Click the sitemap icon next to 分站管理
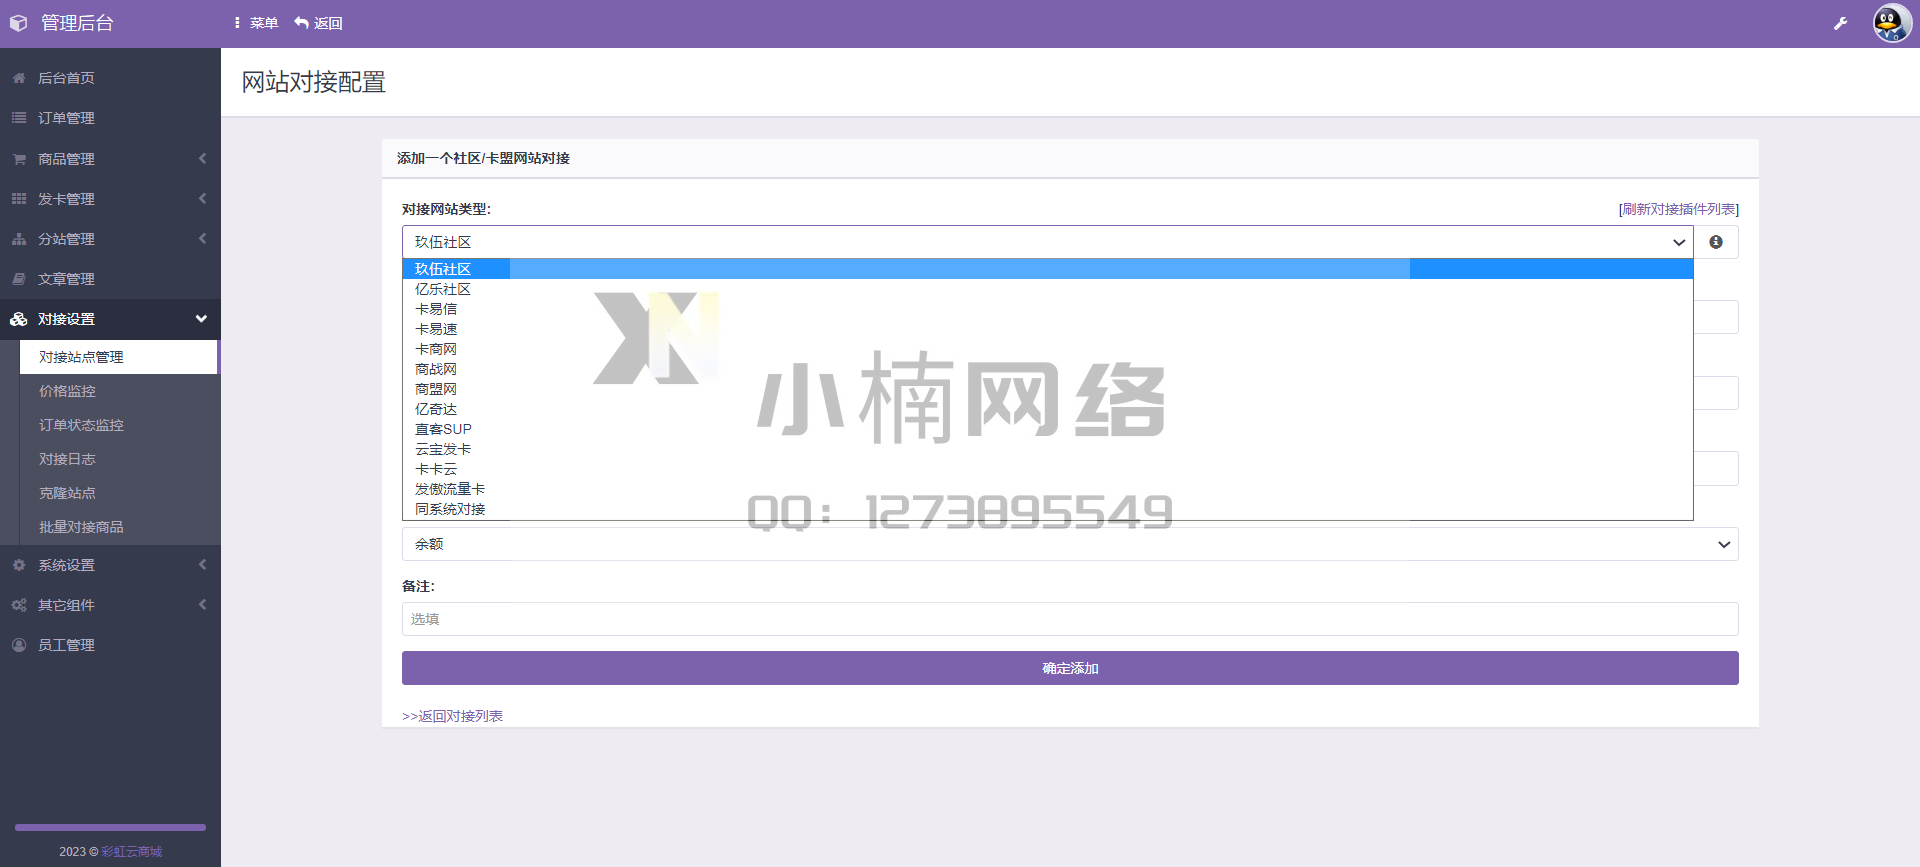This screenshot has width=1920, height=867. [x=19, y=239]
